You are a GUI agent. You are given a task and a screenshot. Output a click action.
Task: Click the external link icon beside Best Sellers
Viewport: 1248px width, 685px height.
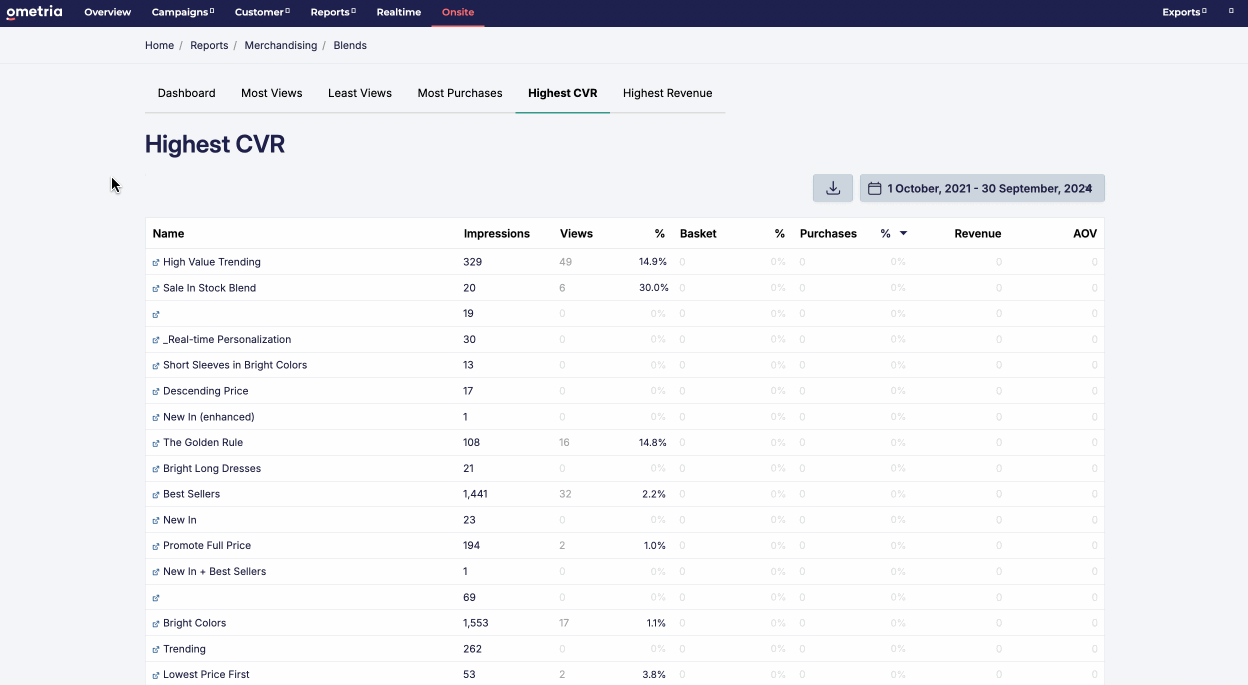pyautogui.click(x=154, y=493)
